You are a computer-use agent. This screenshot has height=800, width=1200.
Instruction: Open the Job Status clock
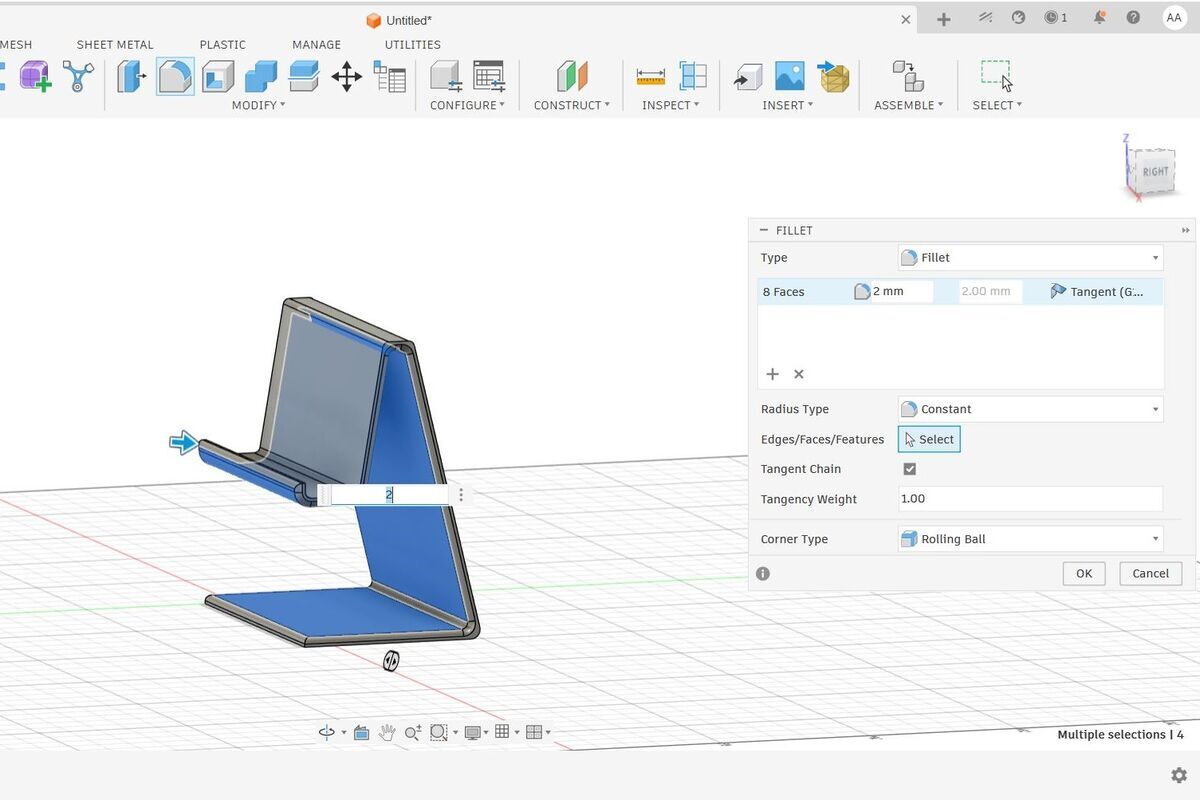click(x=1056, y=18)
